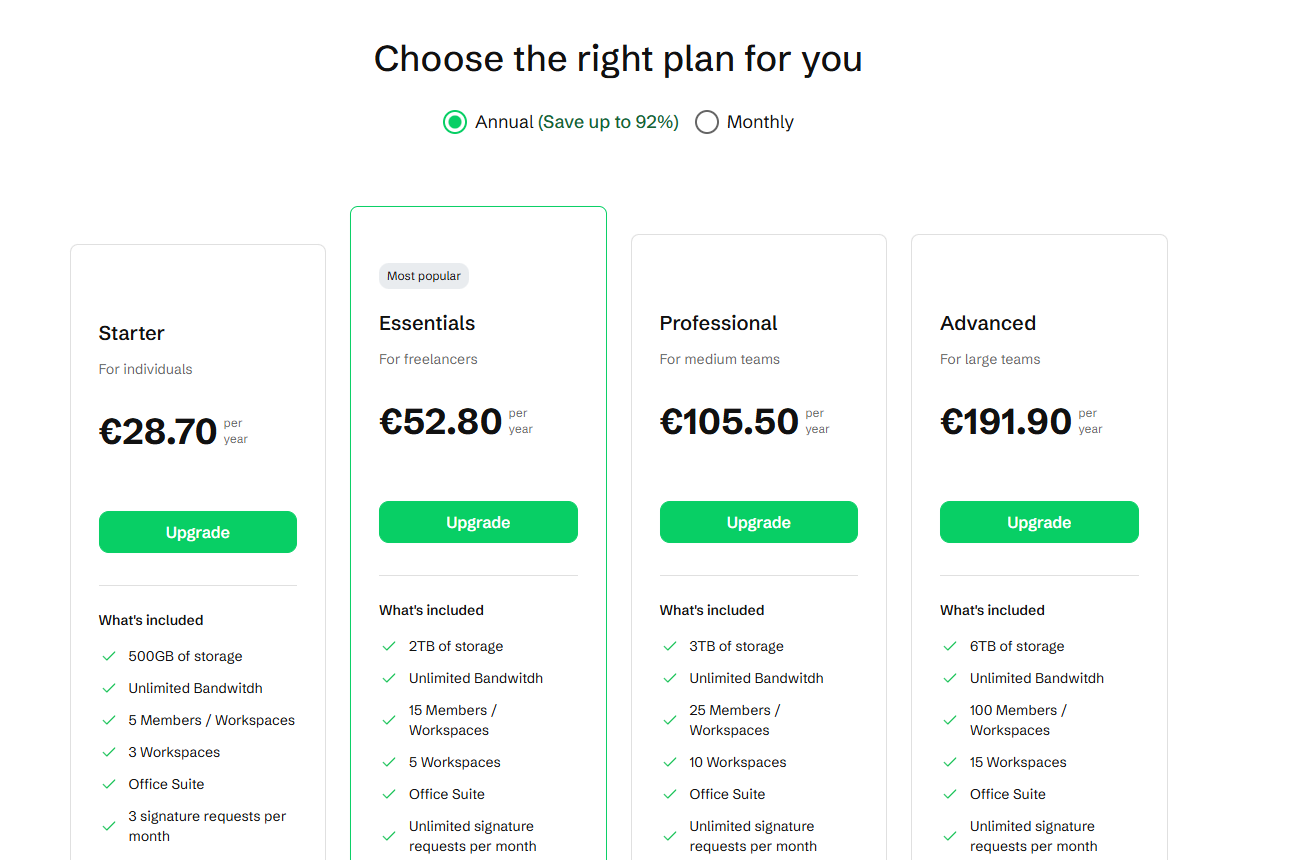Click the Essentials plan title

click(427, 323)
